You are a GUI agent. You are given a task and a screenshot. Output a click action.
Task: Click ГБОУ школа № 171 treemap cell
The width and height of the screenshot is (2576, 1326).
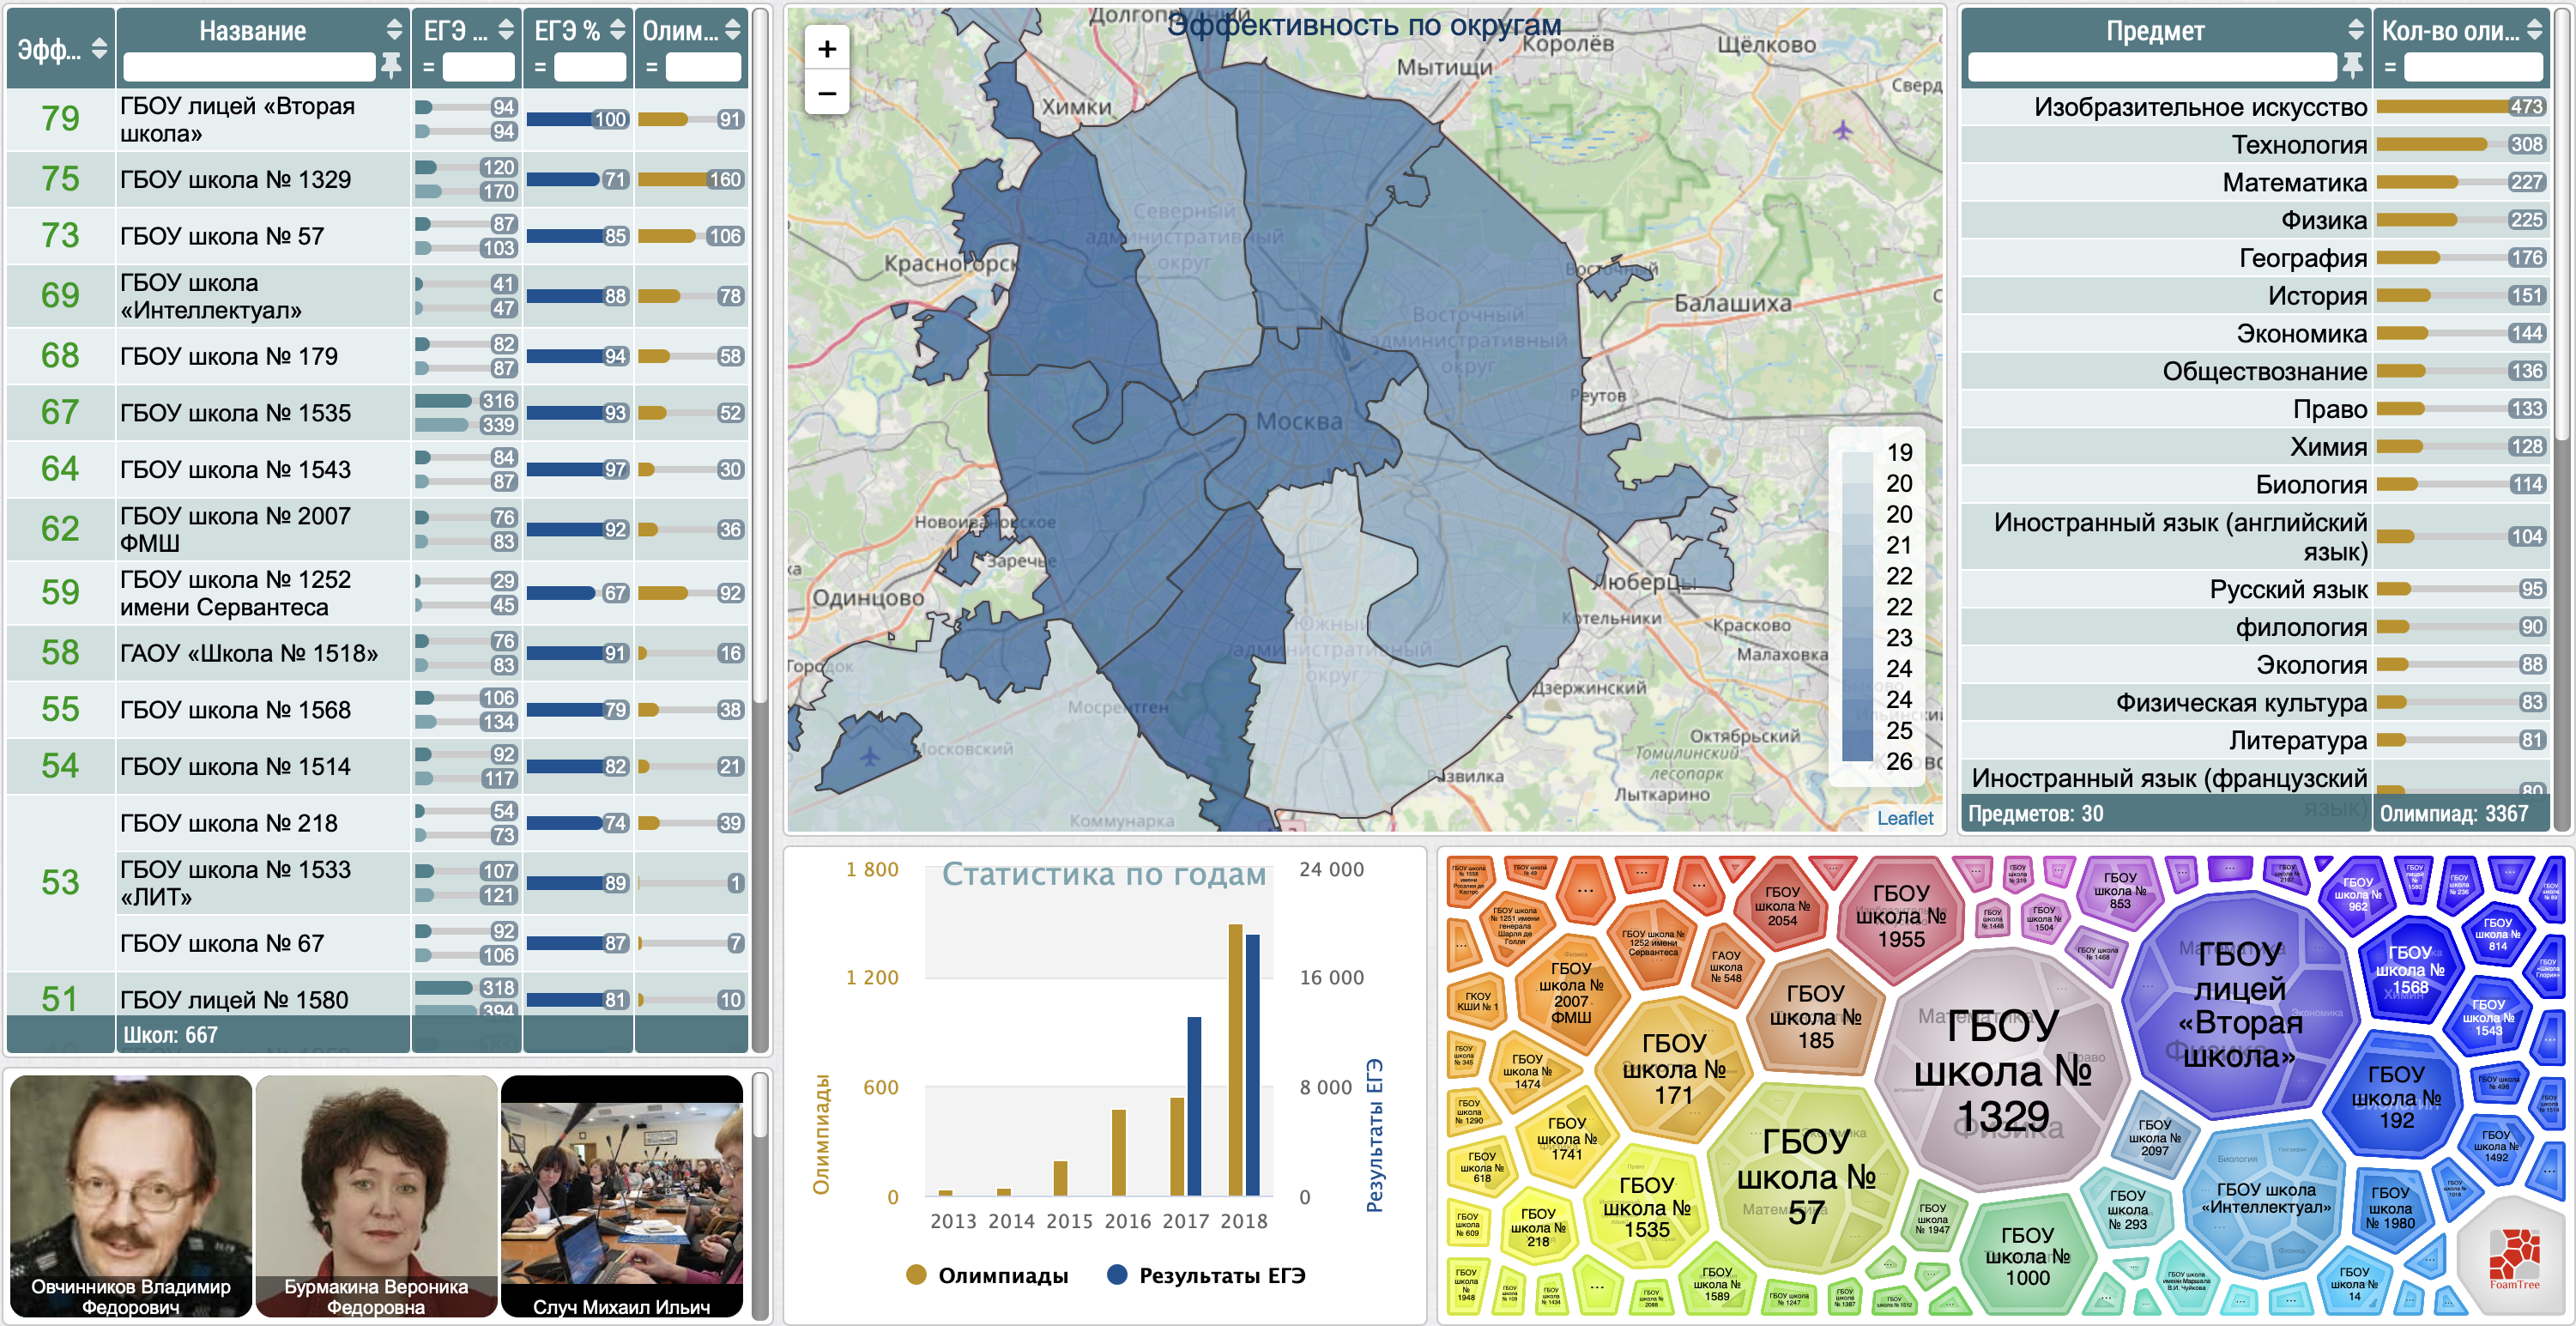click(1674, 1068)
